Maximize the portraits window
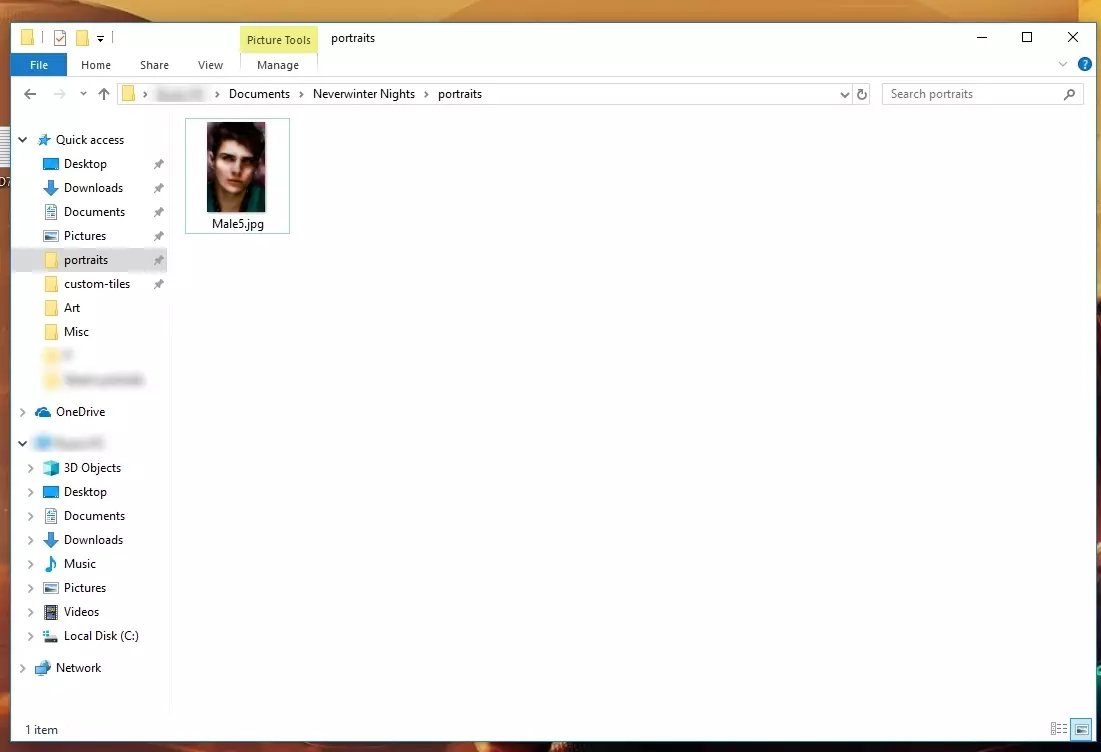1101x752 pixels. pos(1027,37)
